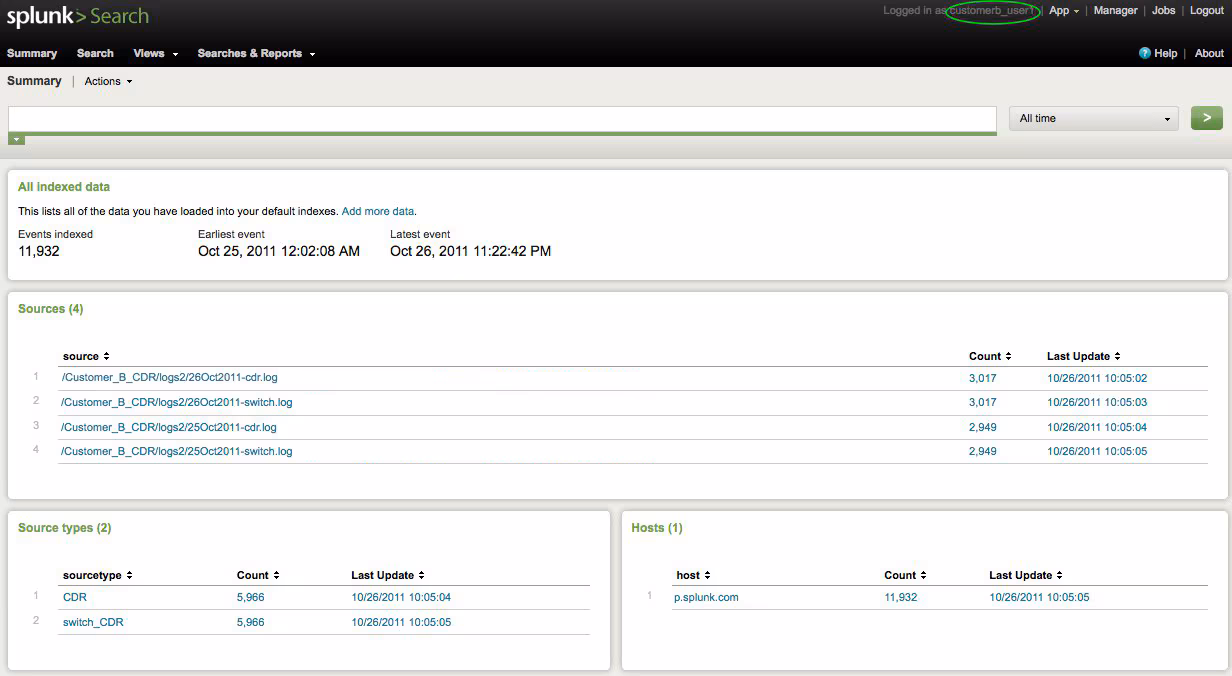Select the switch_CDR source type
1232x676 pixels.
(x=93, y=622)
